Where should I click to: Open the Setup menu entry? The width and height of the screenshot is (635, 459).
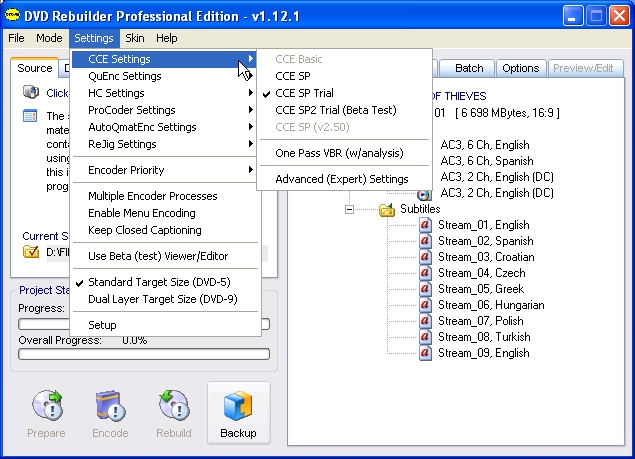(x=165, y=325)
